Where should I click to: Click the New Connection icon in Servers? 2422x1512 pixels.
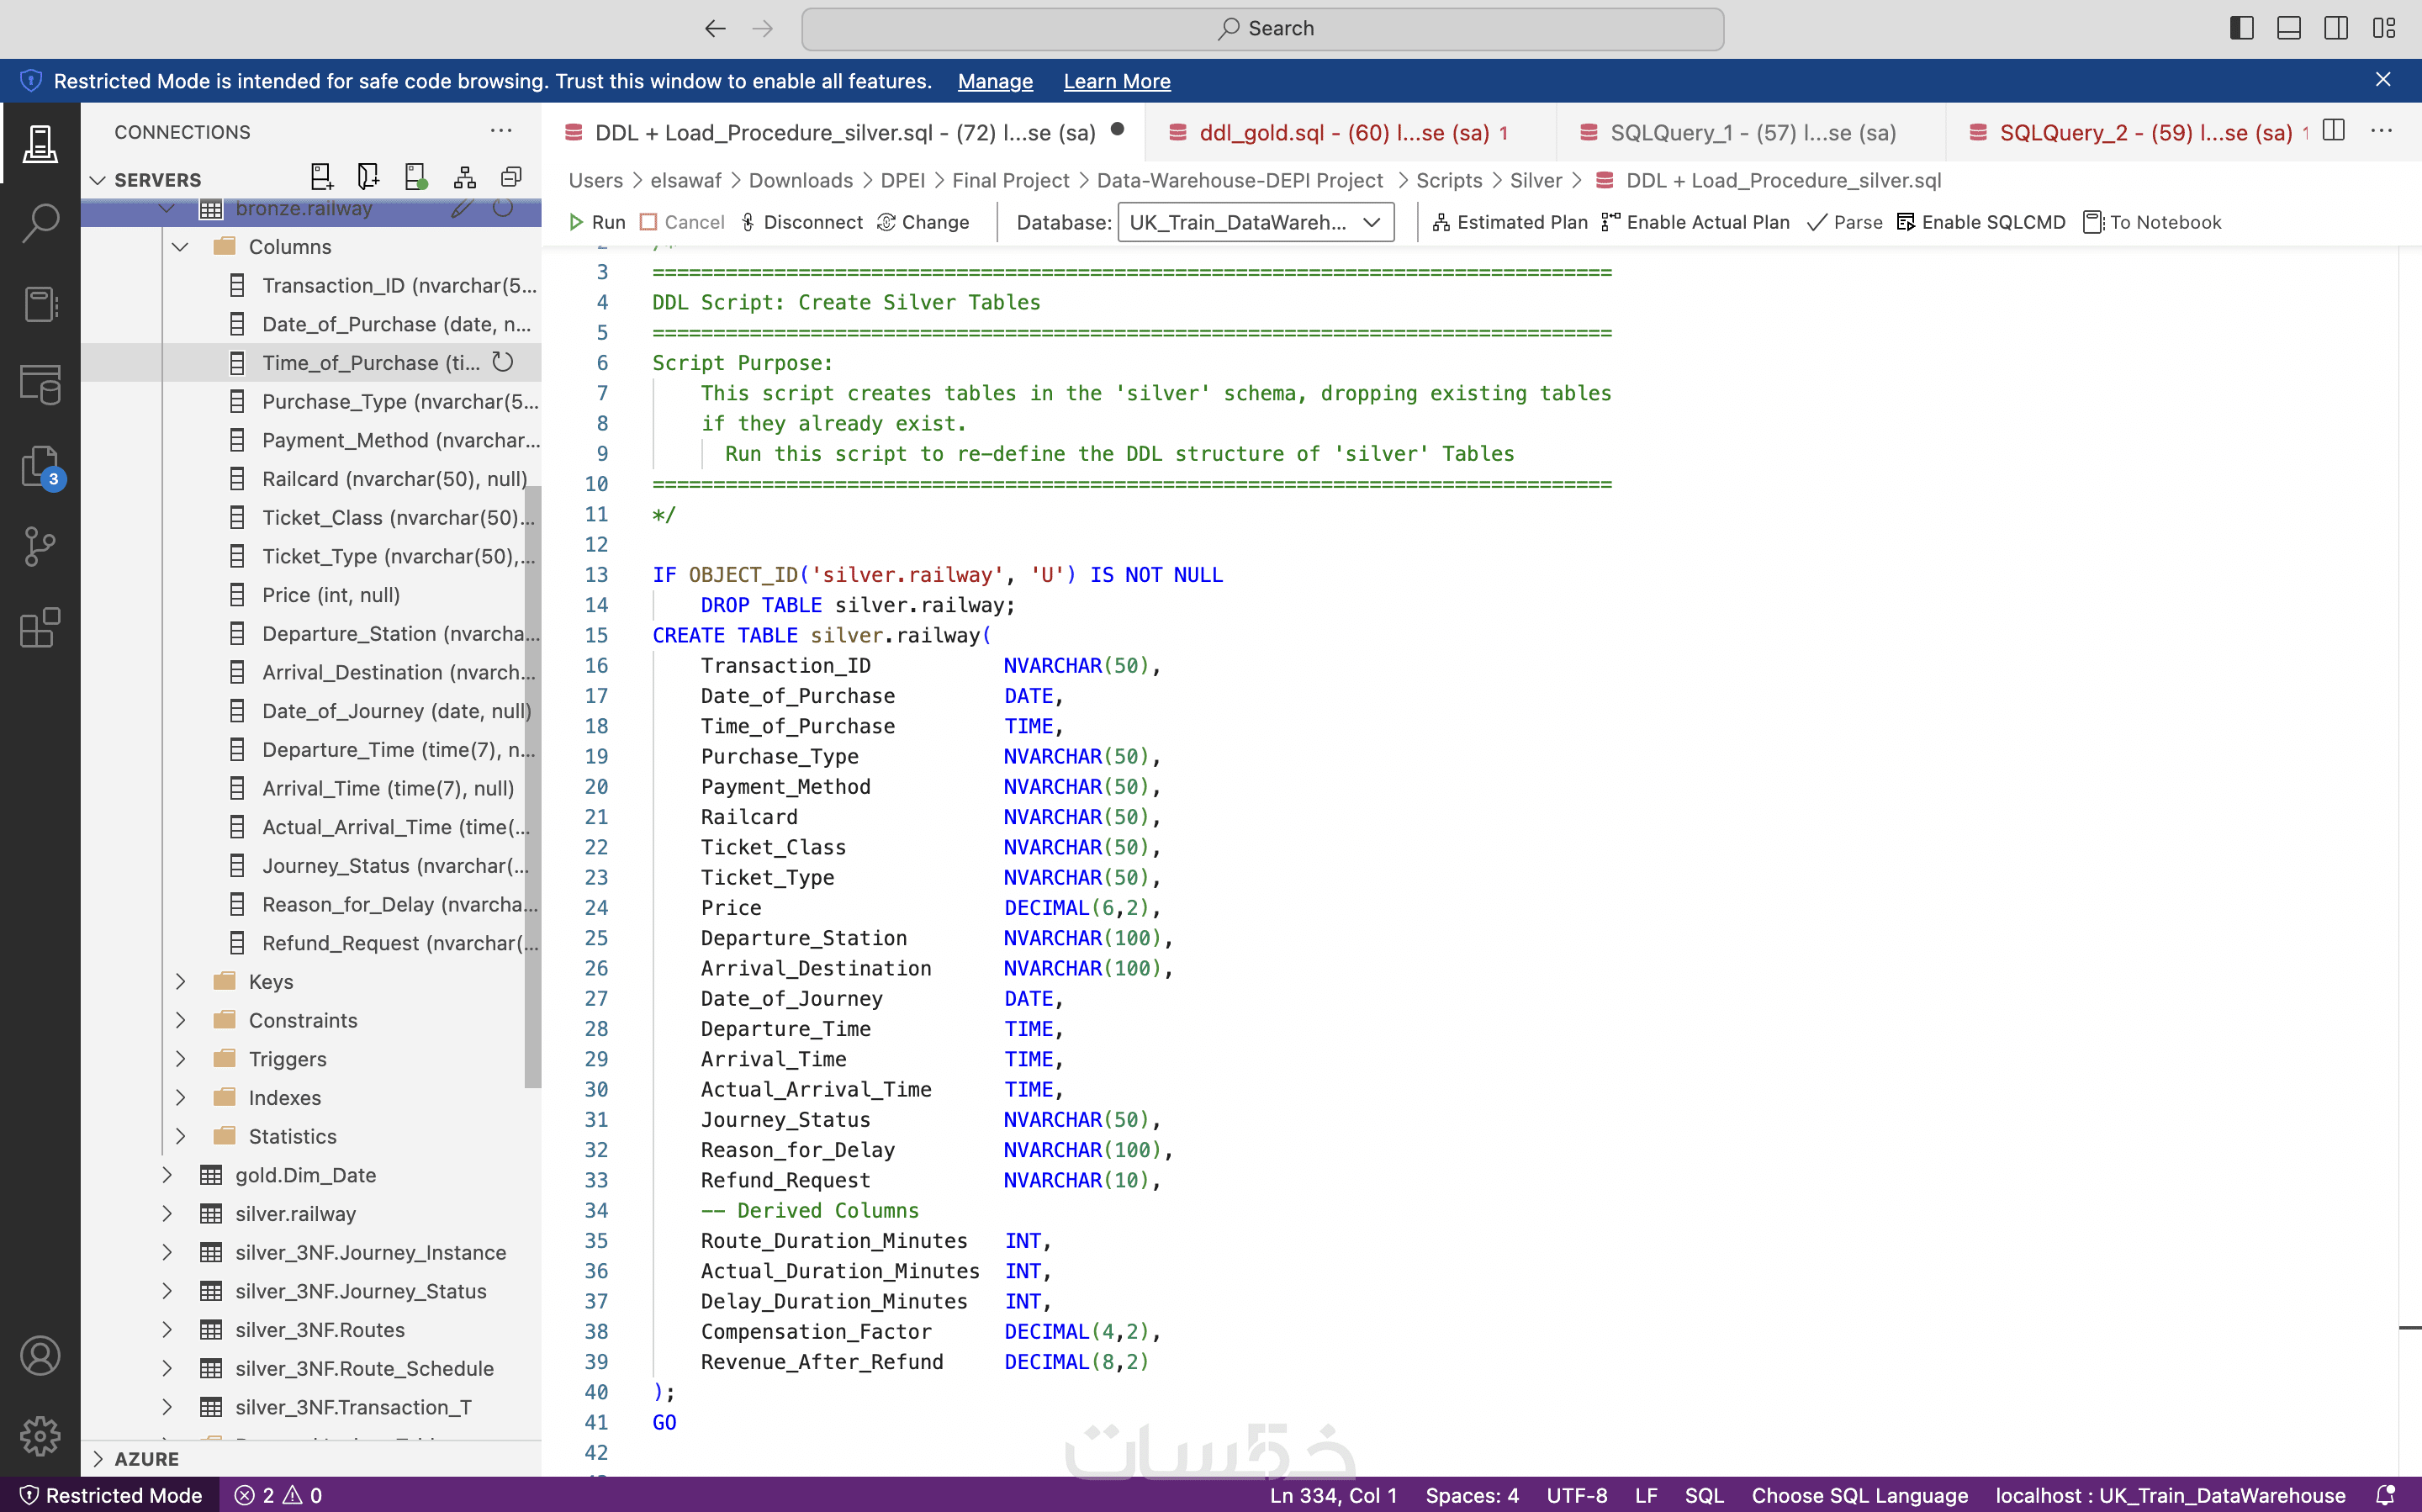(x=321, y=178)
